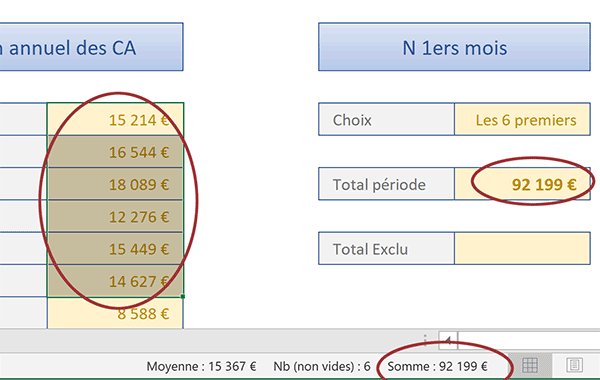
Task: Click the Nb (non vides) : 6 status entry
Action: 322,366
